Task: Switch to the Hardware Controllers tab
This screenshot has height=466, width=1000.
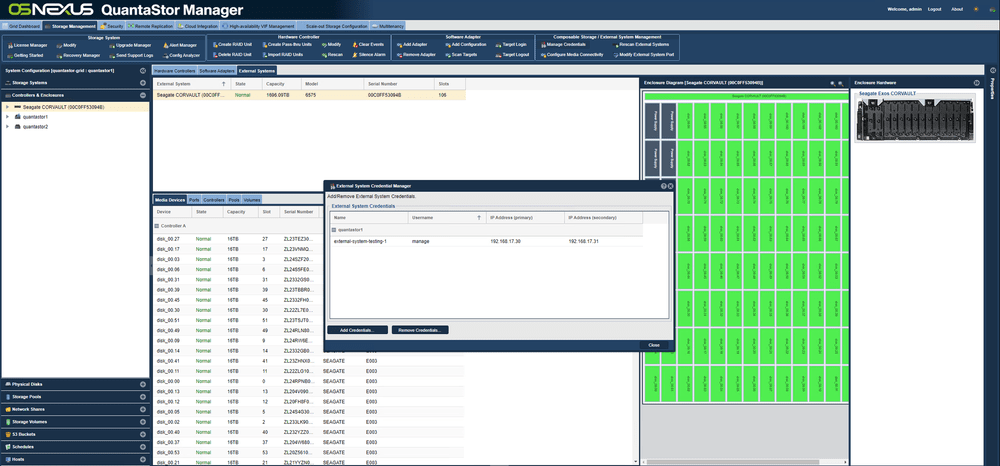Action: tap(175, 71)
